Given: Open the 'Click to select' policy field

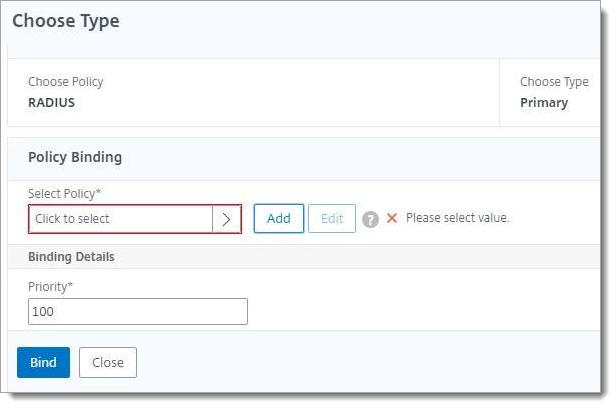Looking at the screenshot, I should coord(120,219).
